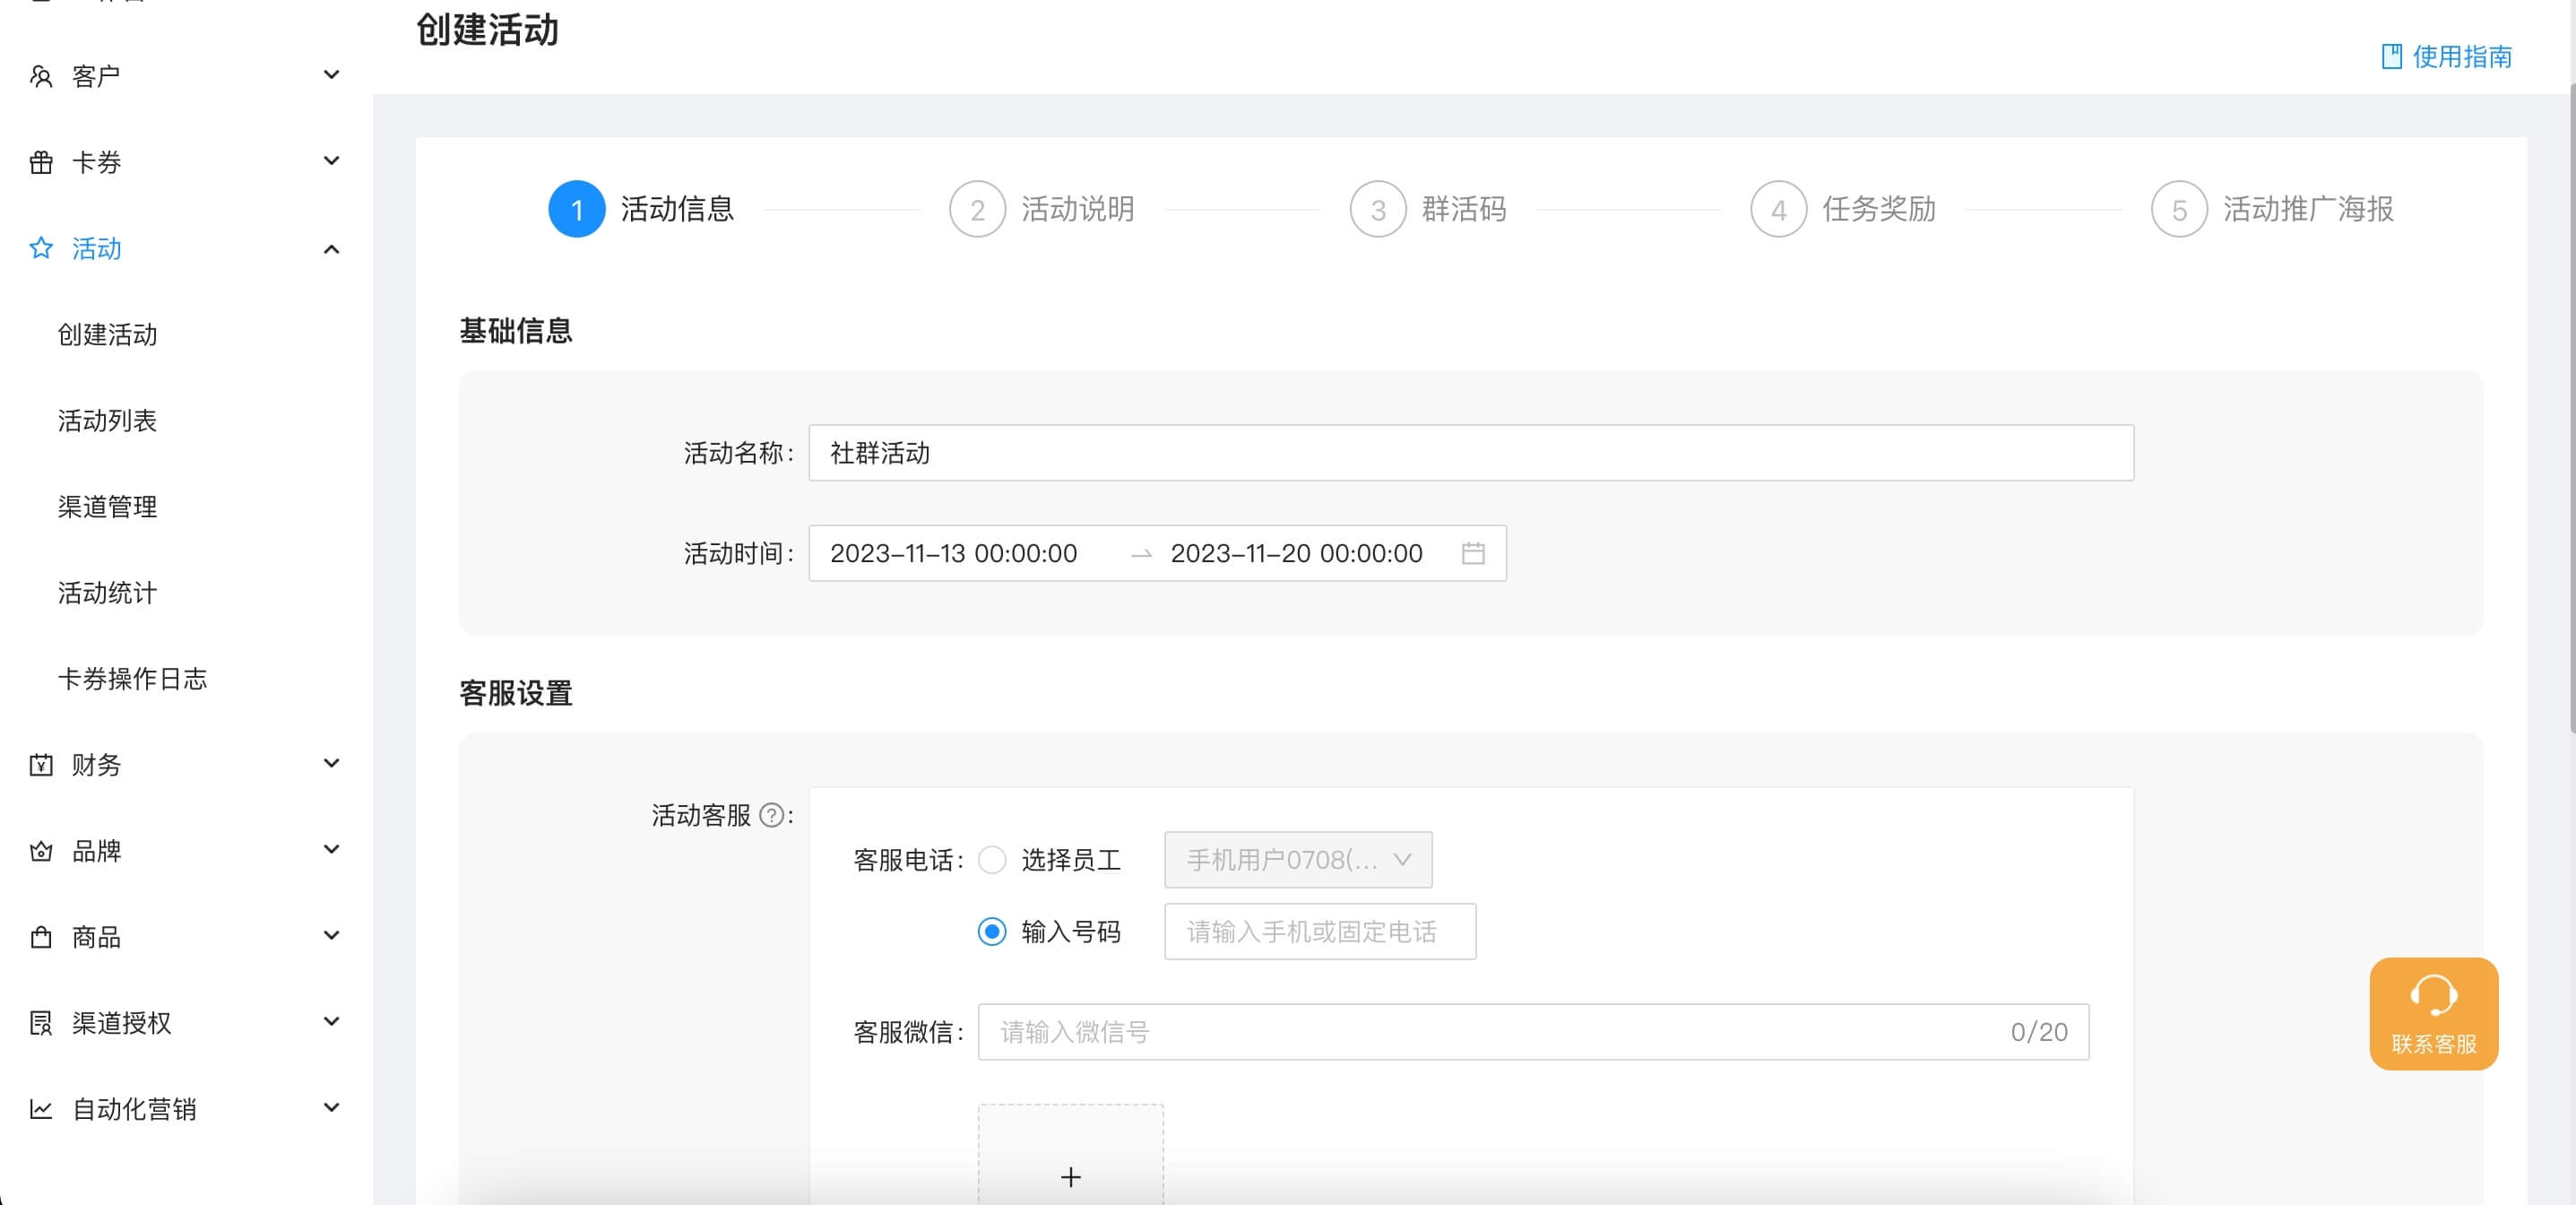Click the 自动化营销 chart icon in sidebar
The image size is (2576, 1205).
coord(41,1109)
